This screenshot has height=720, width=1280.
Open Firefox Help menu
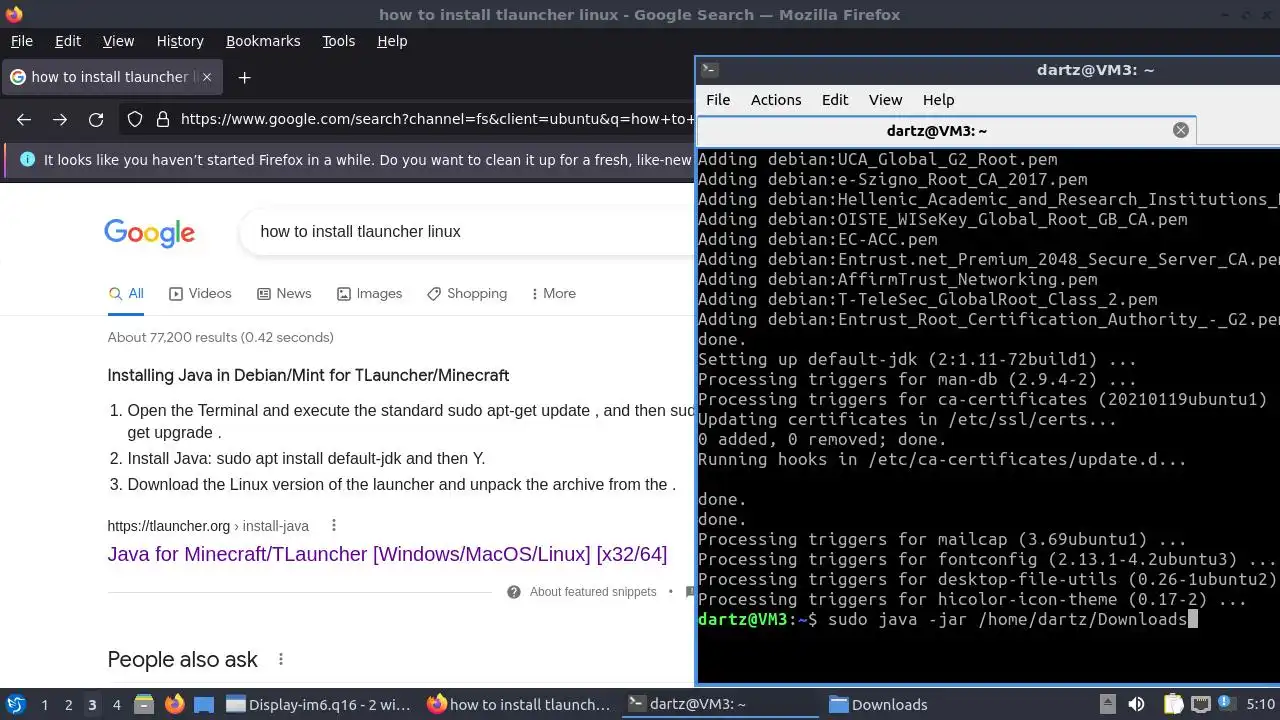coord(392,41)
